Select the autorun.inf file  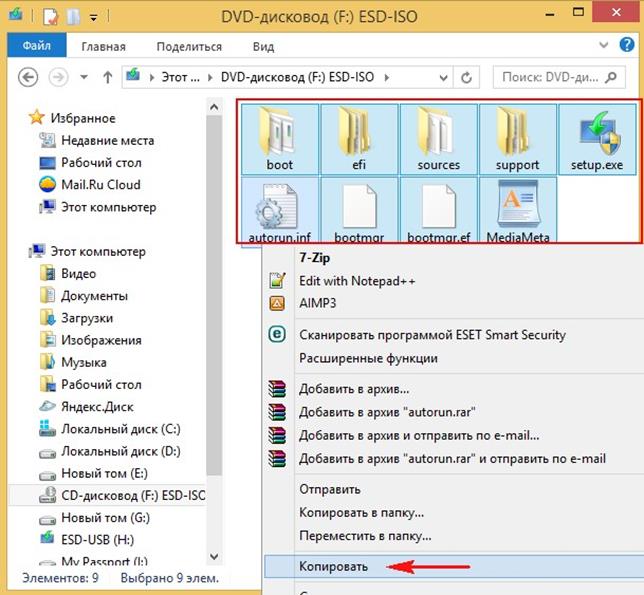tap(280, 210)
